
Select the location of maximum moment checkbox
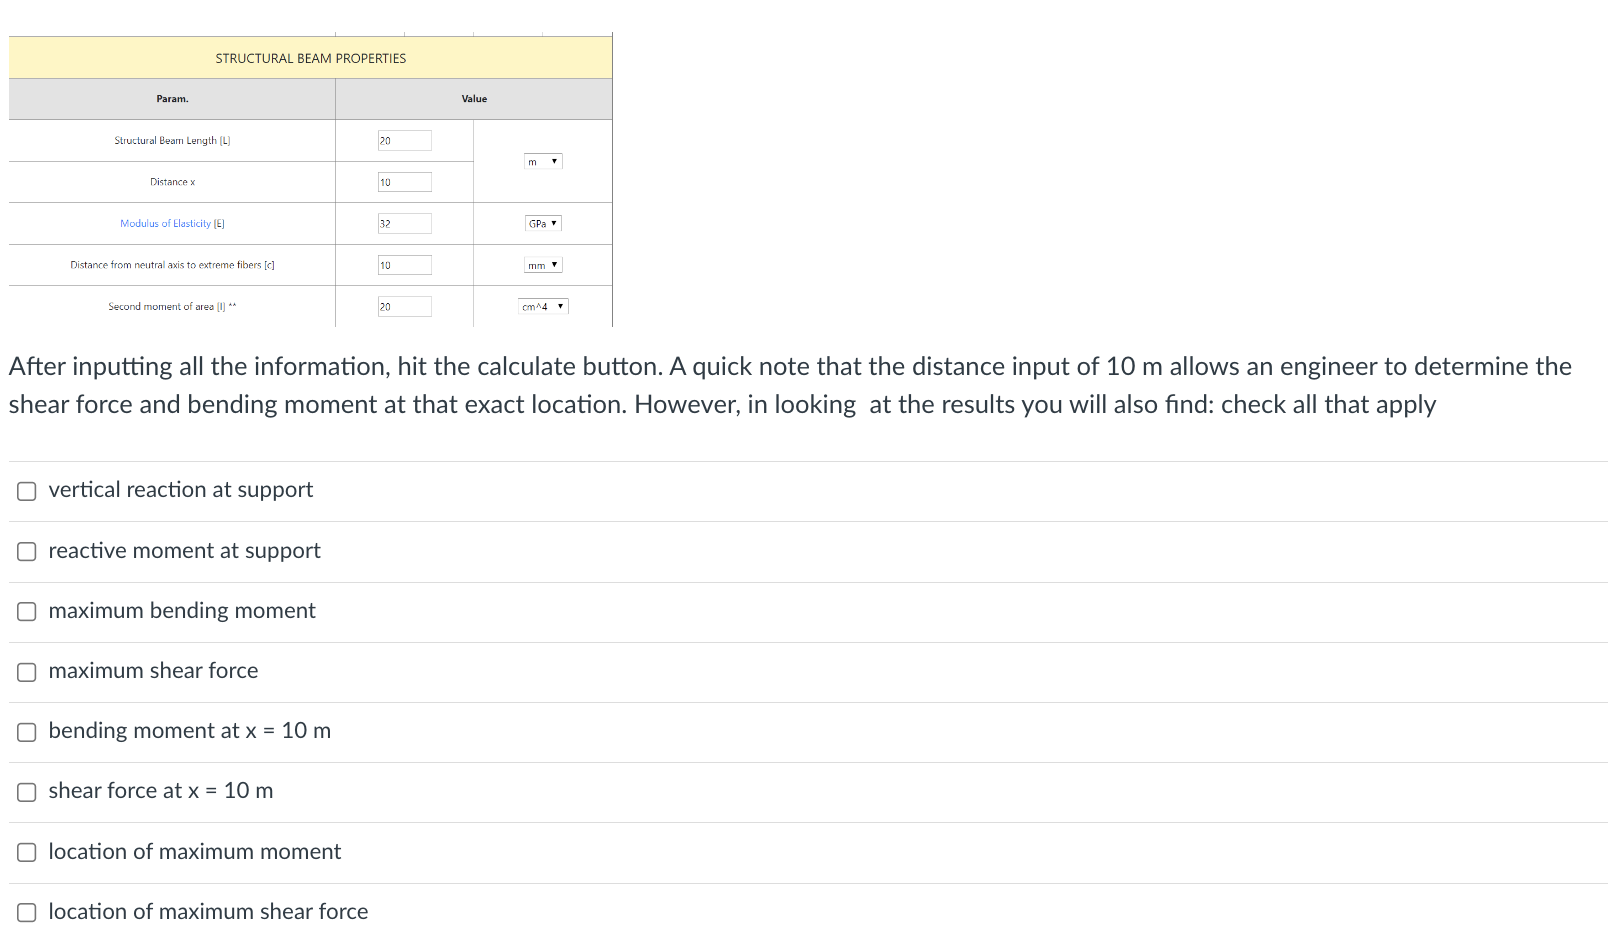tap(26, 853)
